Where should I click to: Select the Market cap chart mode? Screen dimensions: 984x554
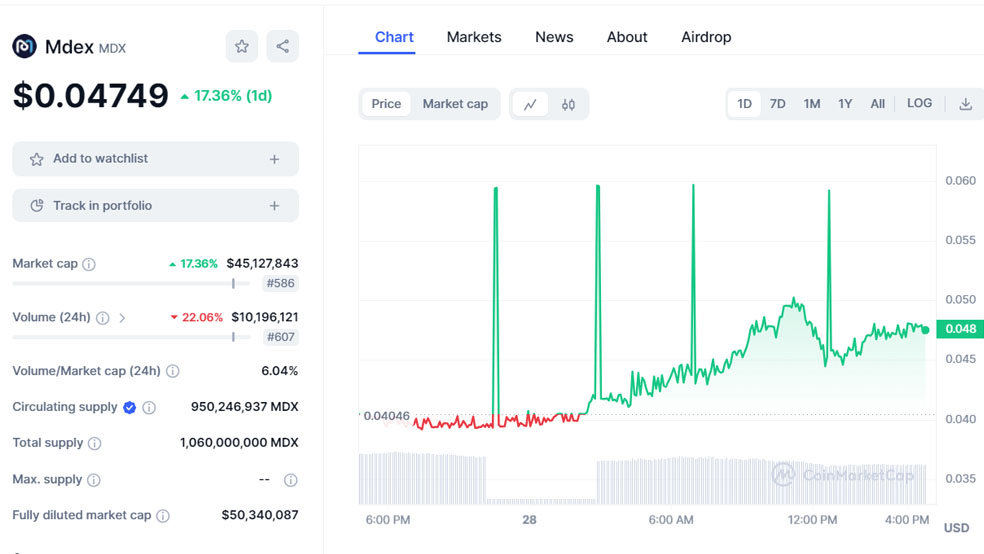(455, 104)
